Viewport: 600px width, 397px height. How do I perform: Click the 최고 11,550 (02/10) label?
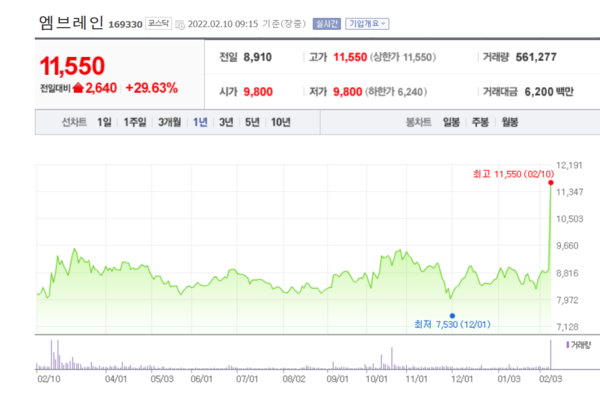[x=514, y=174]
